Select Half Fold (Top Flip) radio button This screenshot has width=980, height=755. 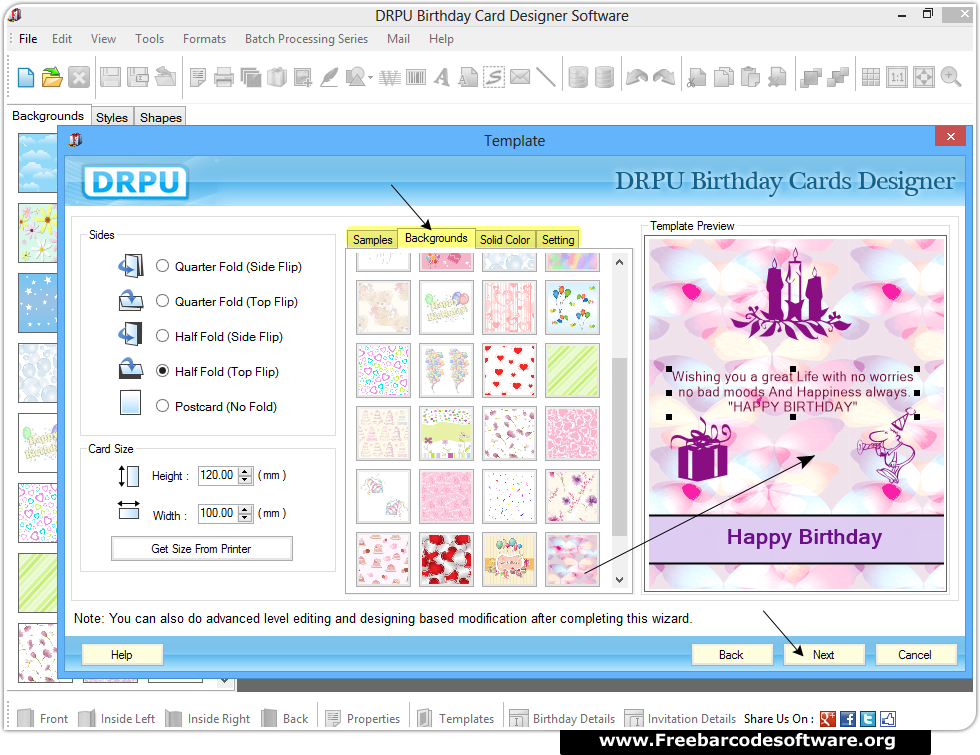click(x=162, y=371)
